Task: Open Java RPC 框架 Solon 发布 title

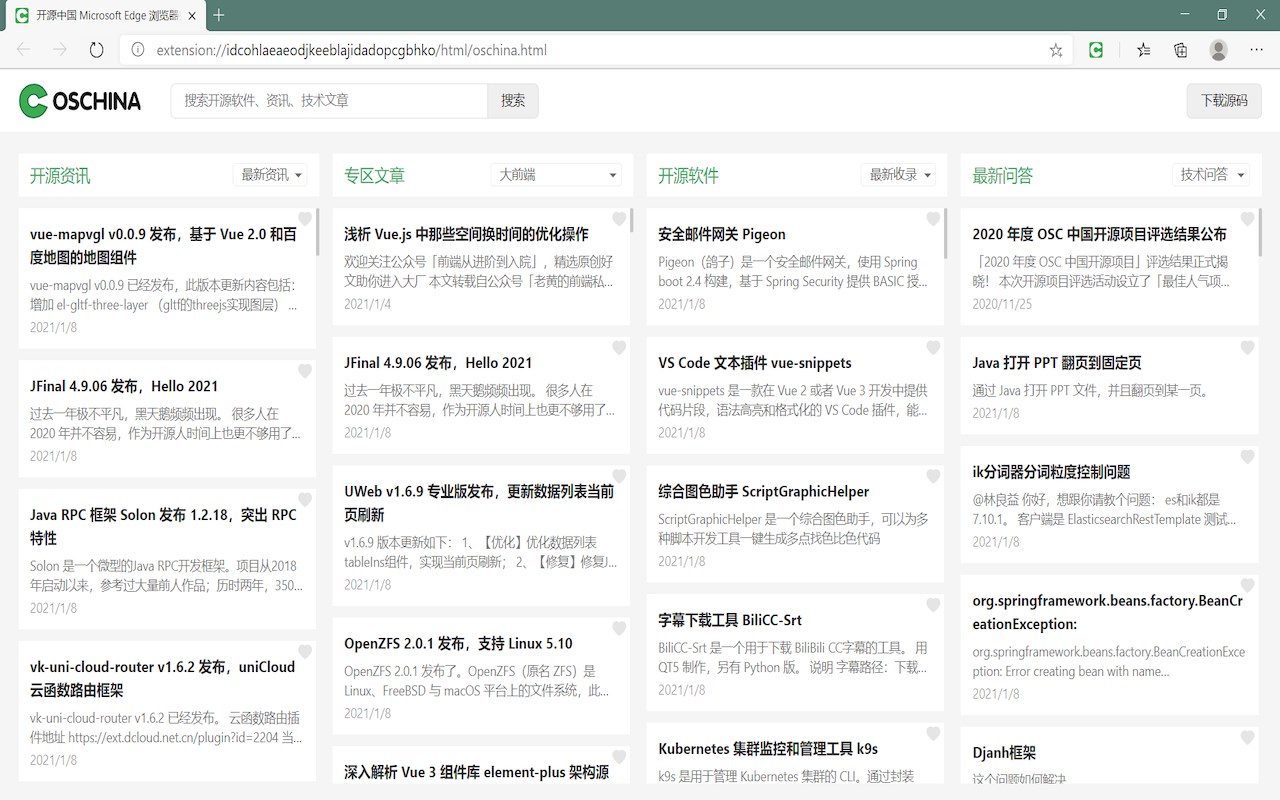Action: (x=163, y=526)
